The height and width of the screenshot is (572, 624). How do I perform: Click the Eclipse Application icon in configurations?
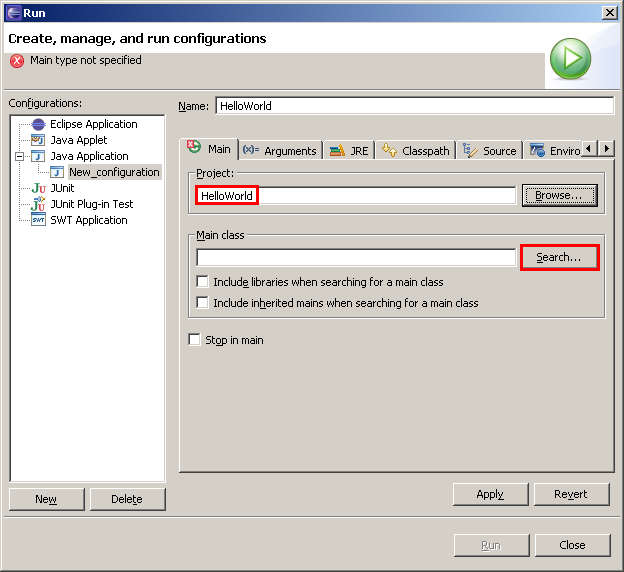click(38, 124)
